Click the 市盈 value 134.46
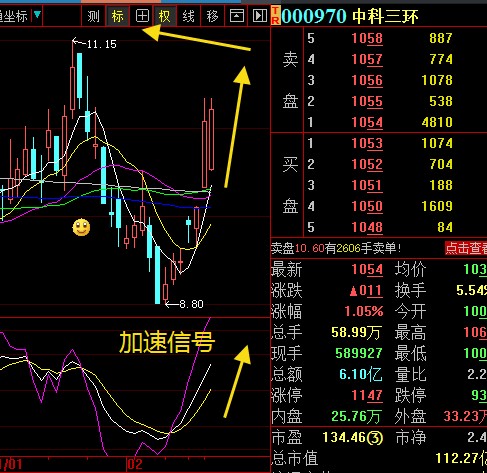Viewport: 487px width, 473px height. pos(353,438)
